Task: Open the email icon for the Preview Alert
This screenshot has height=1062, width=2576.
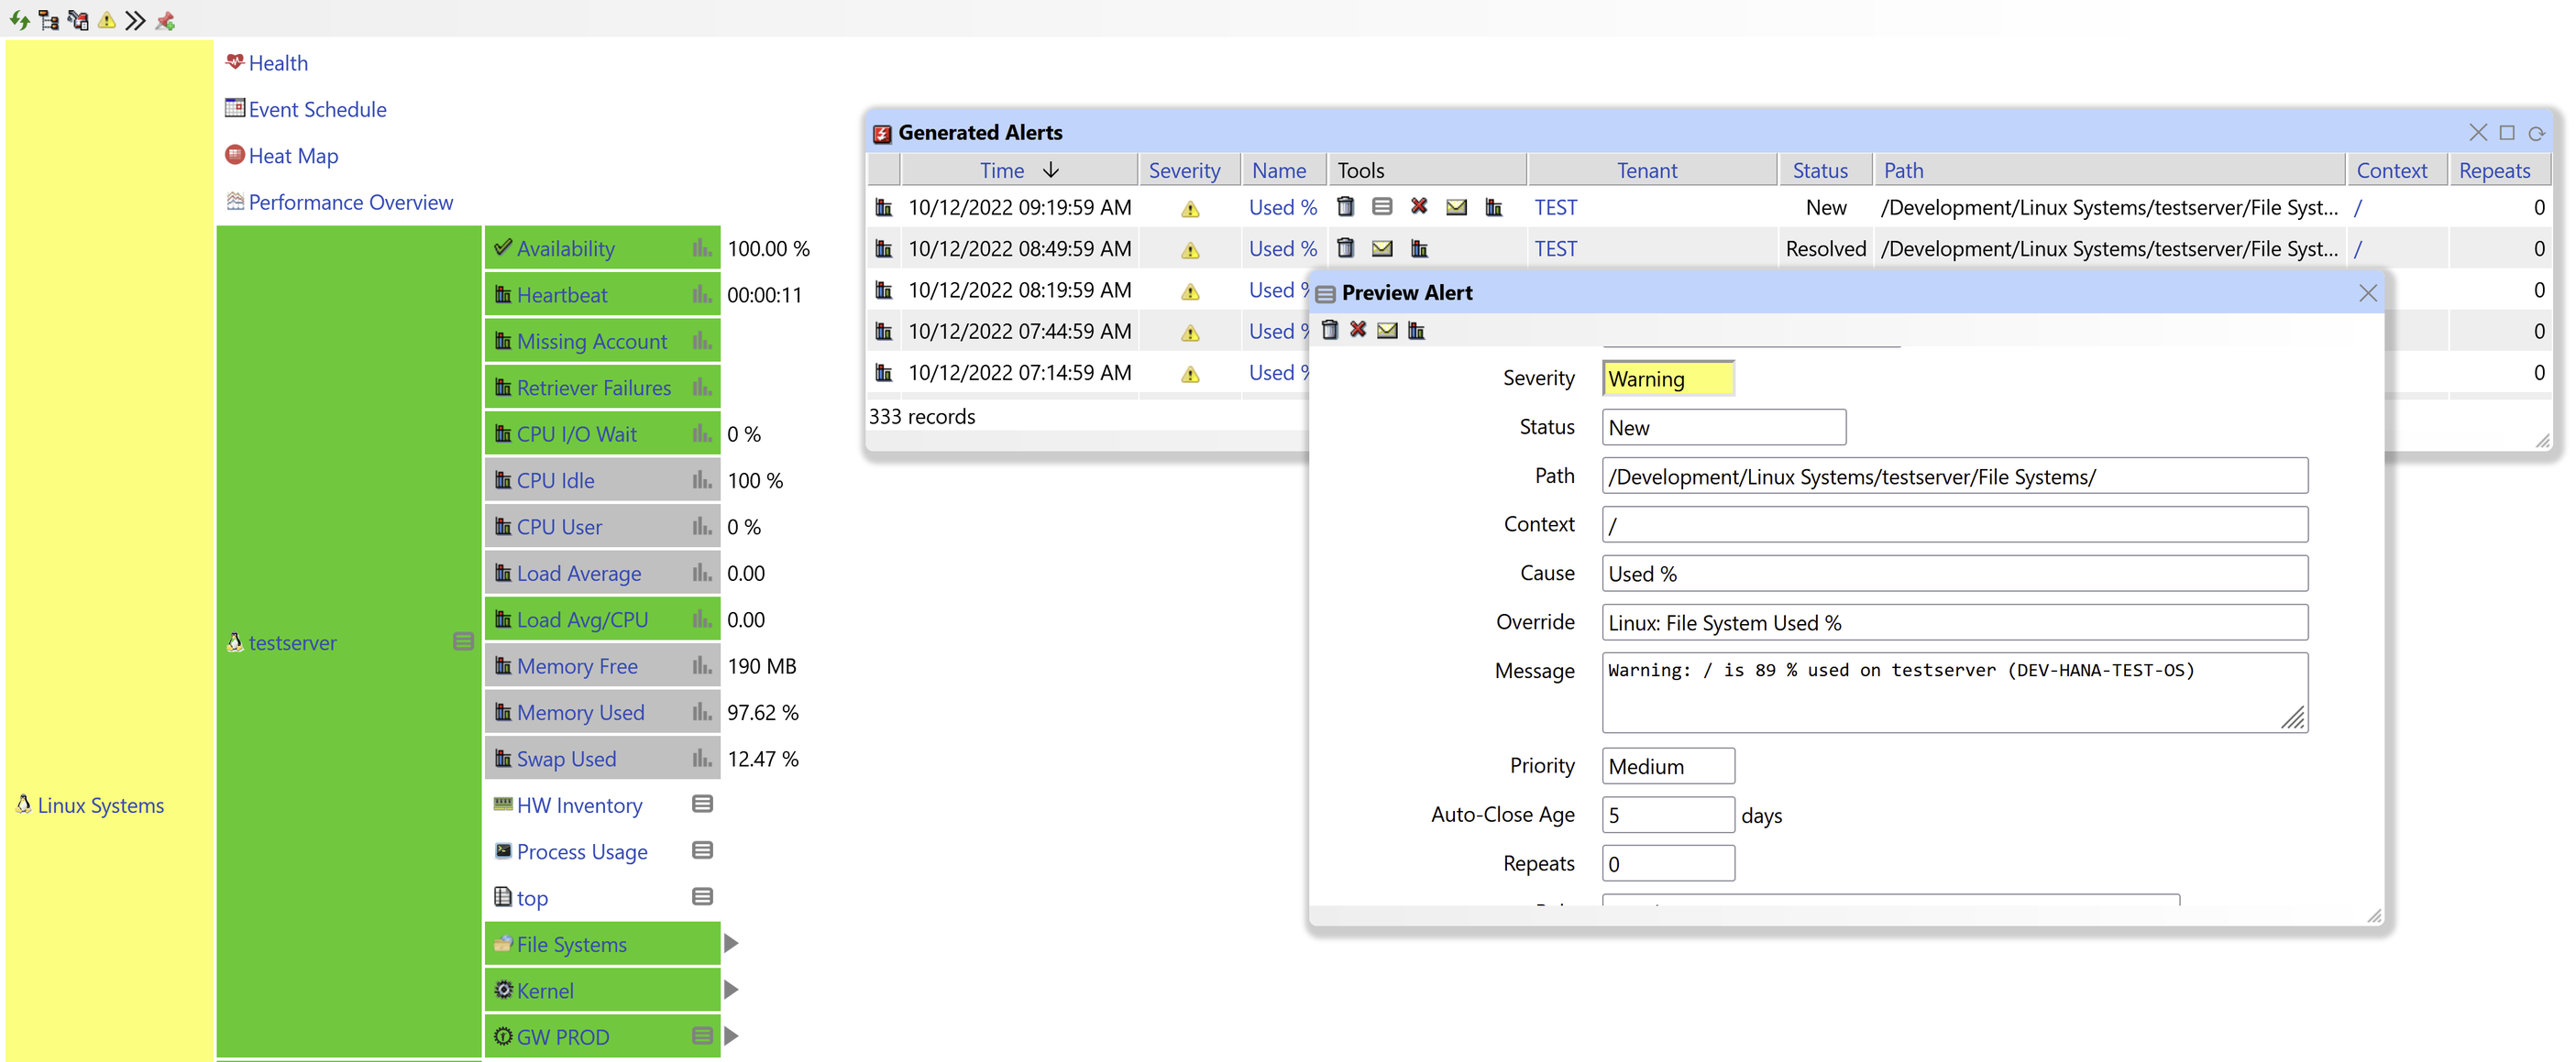Action: 1387,330
